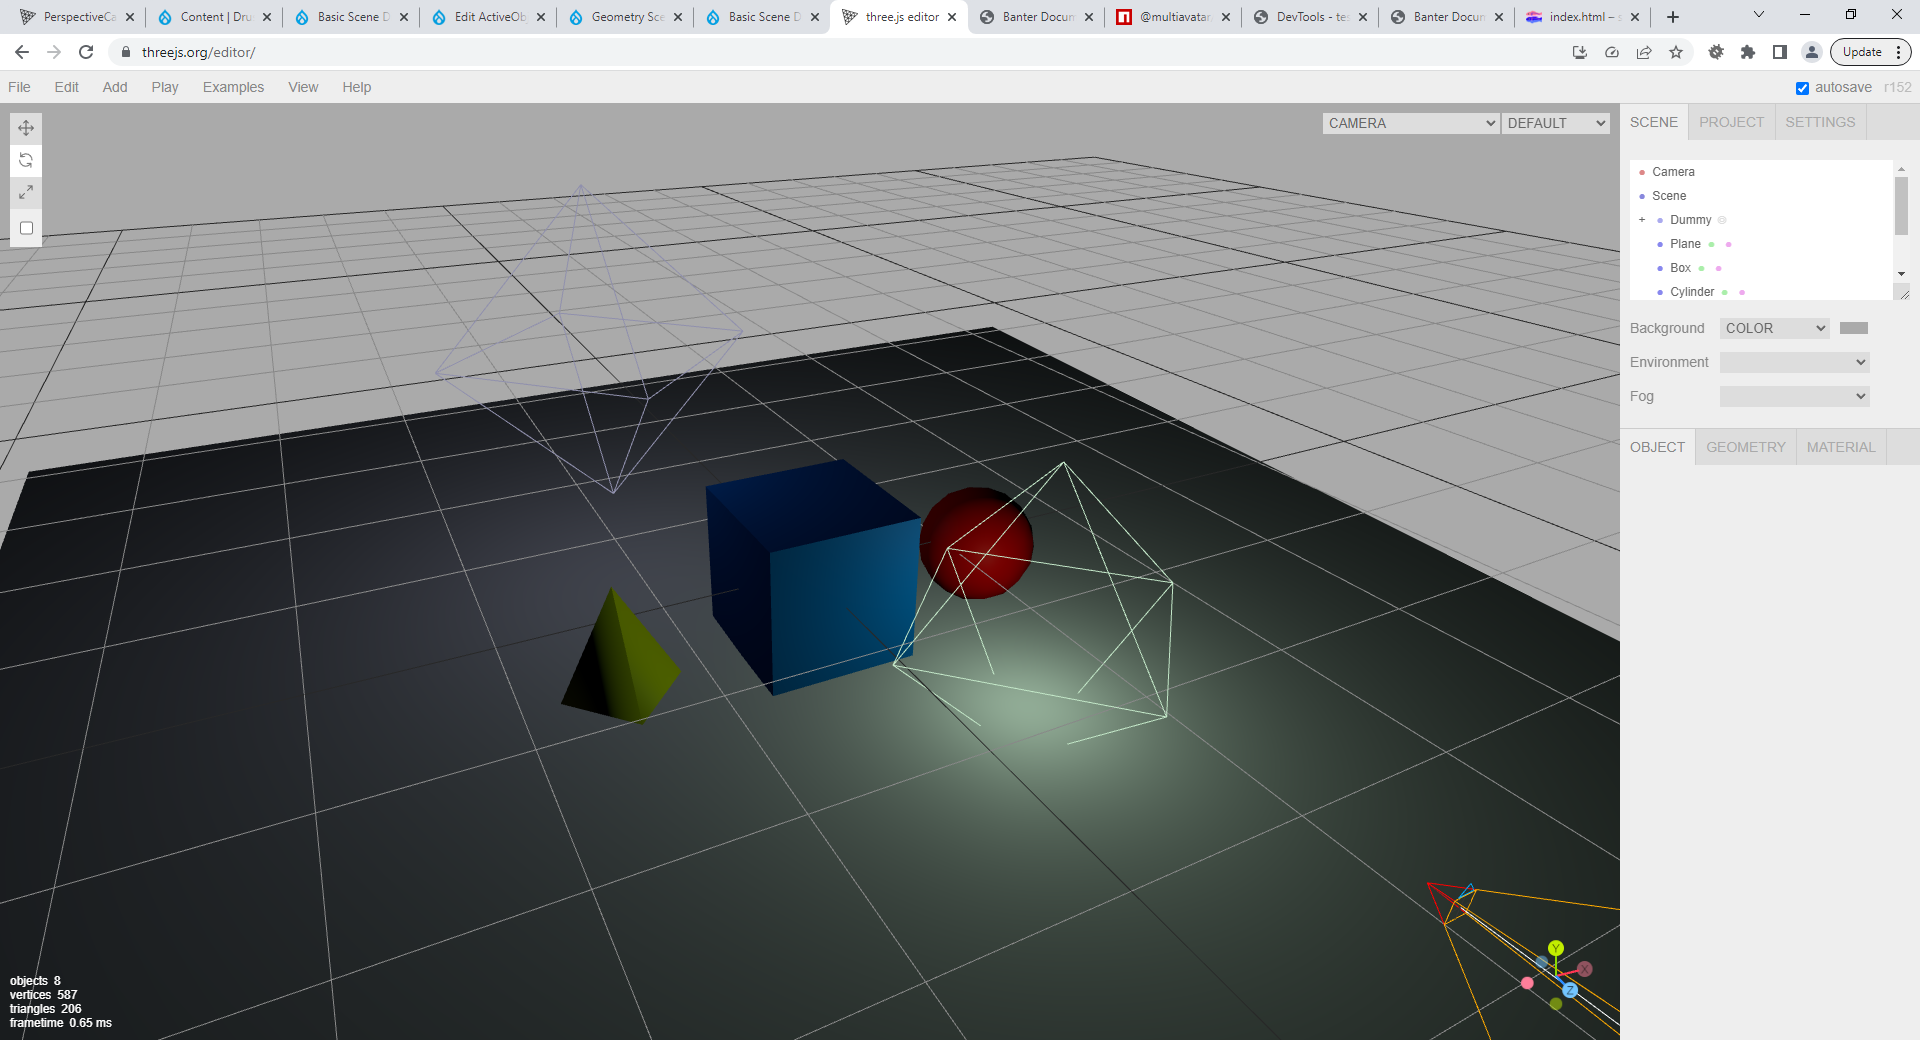Open the Fog type dropdown
Viewport: 1920px width, 1040px height.
(1794, 397)
